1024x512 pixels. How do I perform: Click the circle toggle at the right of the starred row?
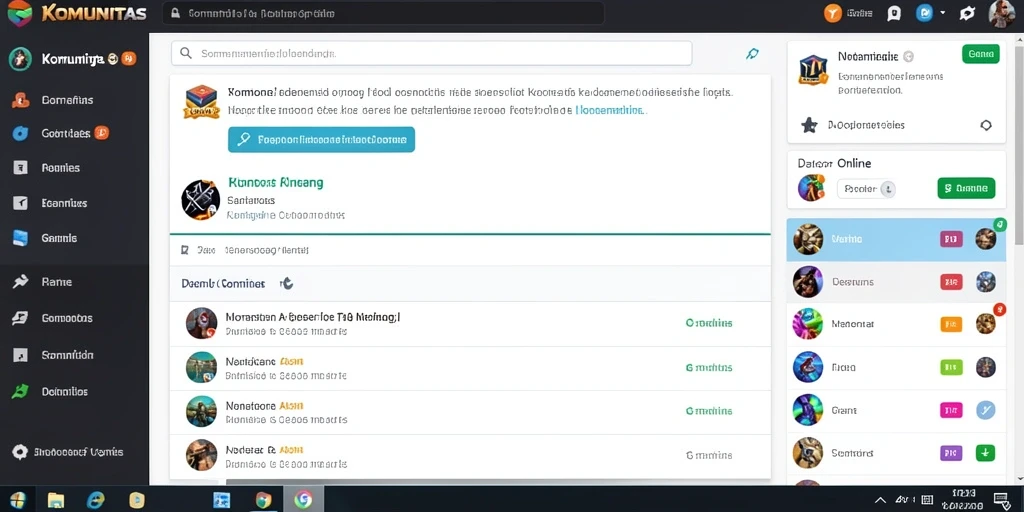point(986,125)
